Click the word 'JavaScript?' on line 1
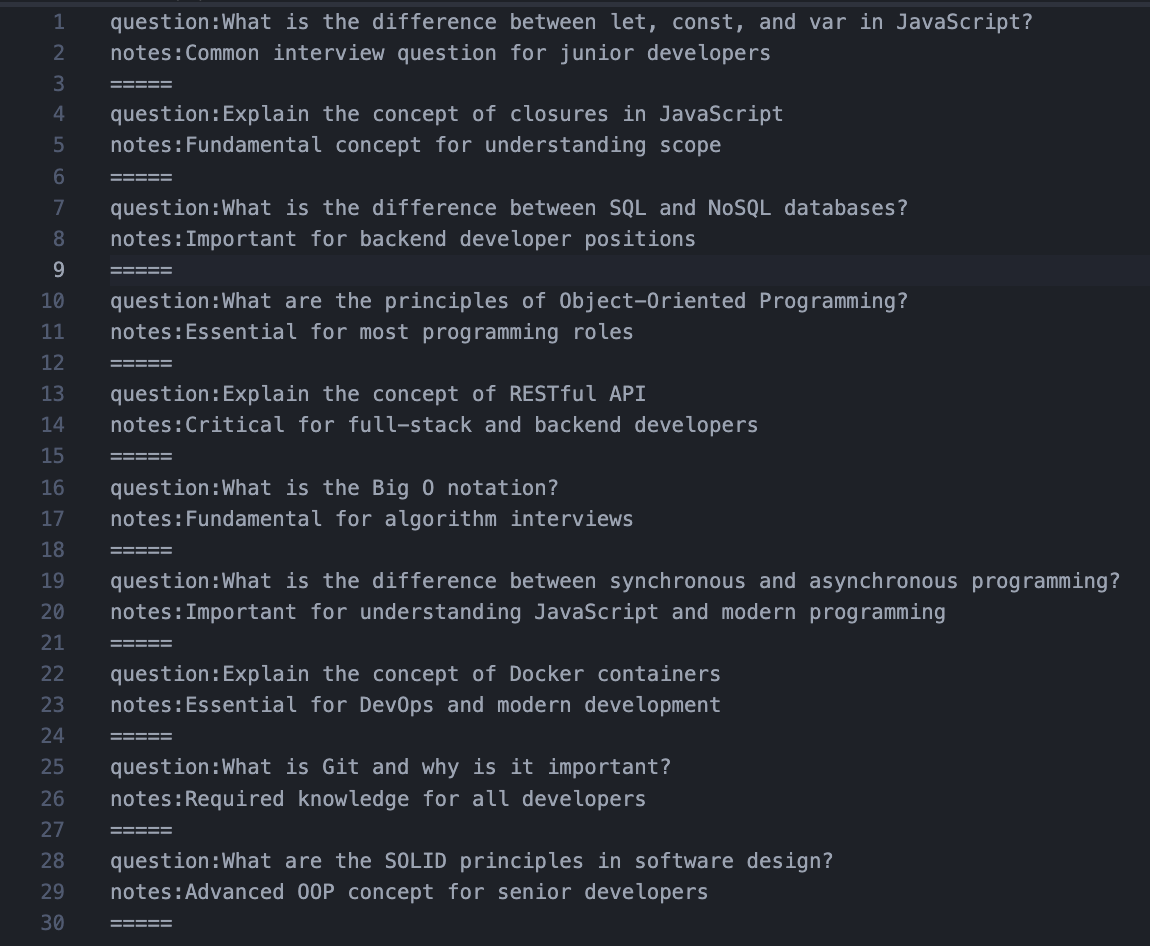The width and height of the screenshot is (1150, 946). 963,21
